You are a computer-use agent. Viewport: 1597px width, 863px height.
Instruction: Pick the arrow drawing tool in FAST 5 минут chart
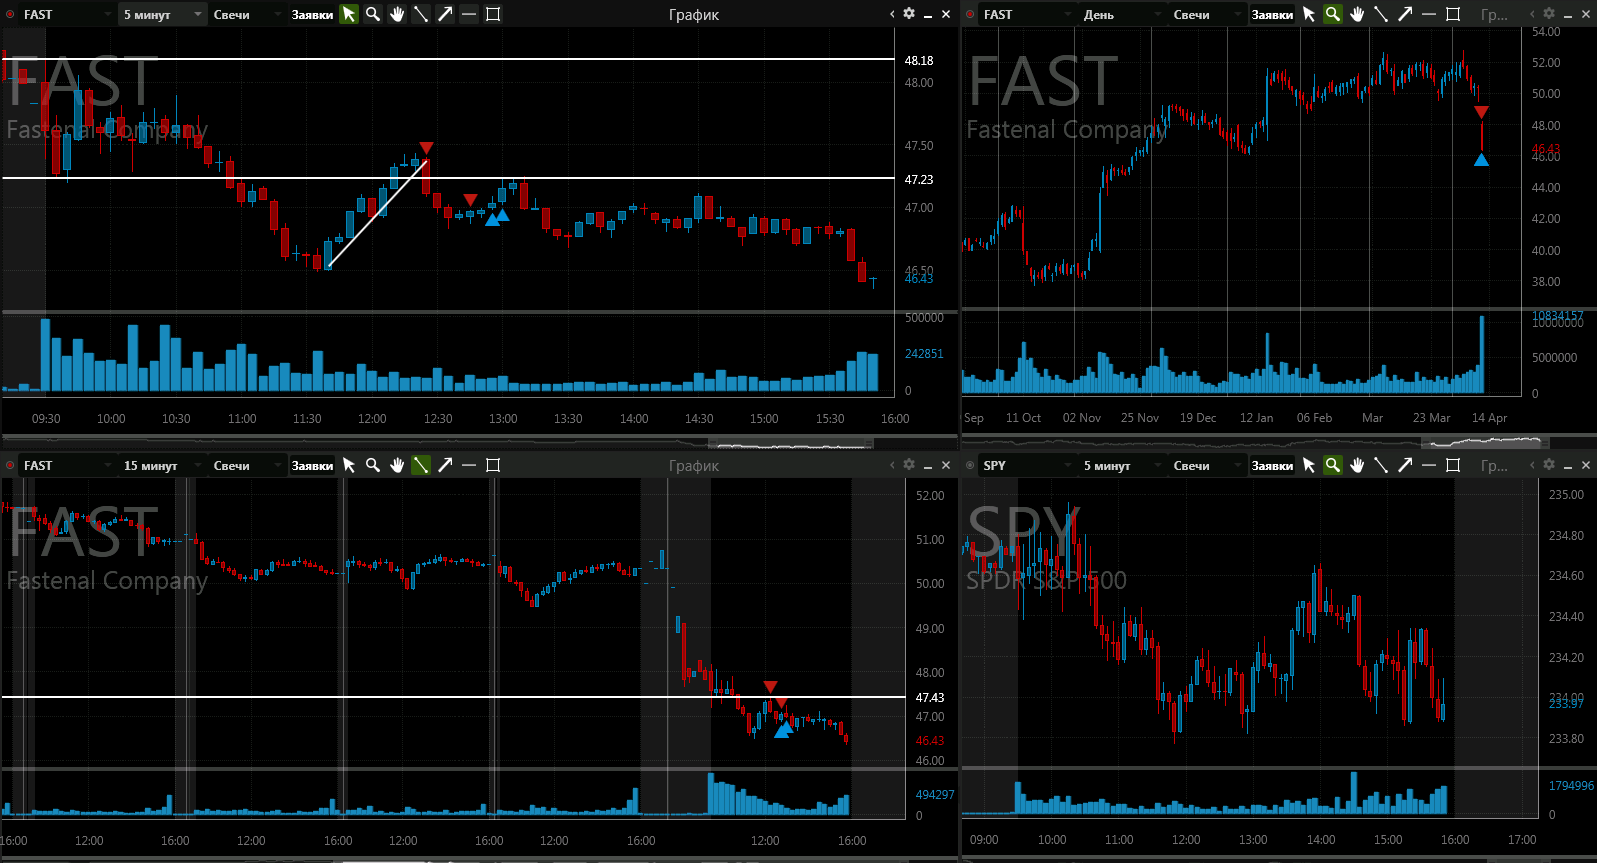(x=445, y=14)
